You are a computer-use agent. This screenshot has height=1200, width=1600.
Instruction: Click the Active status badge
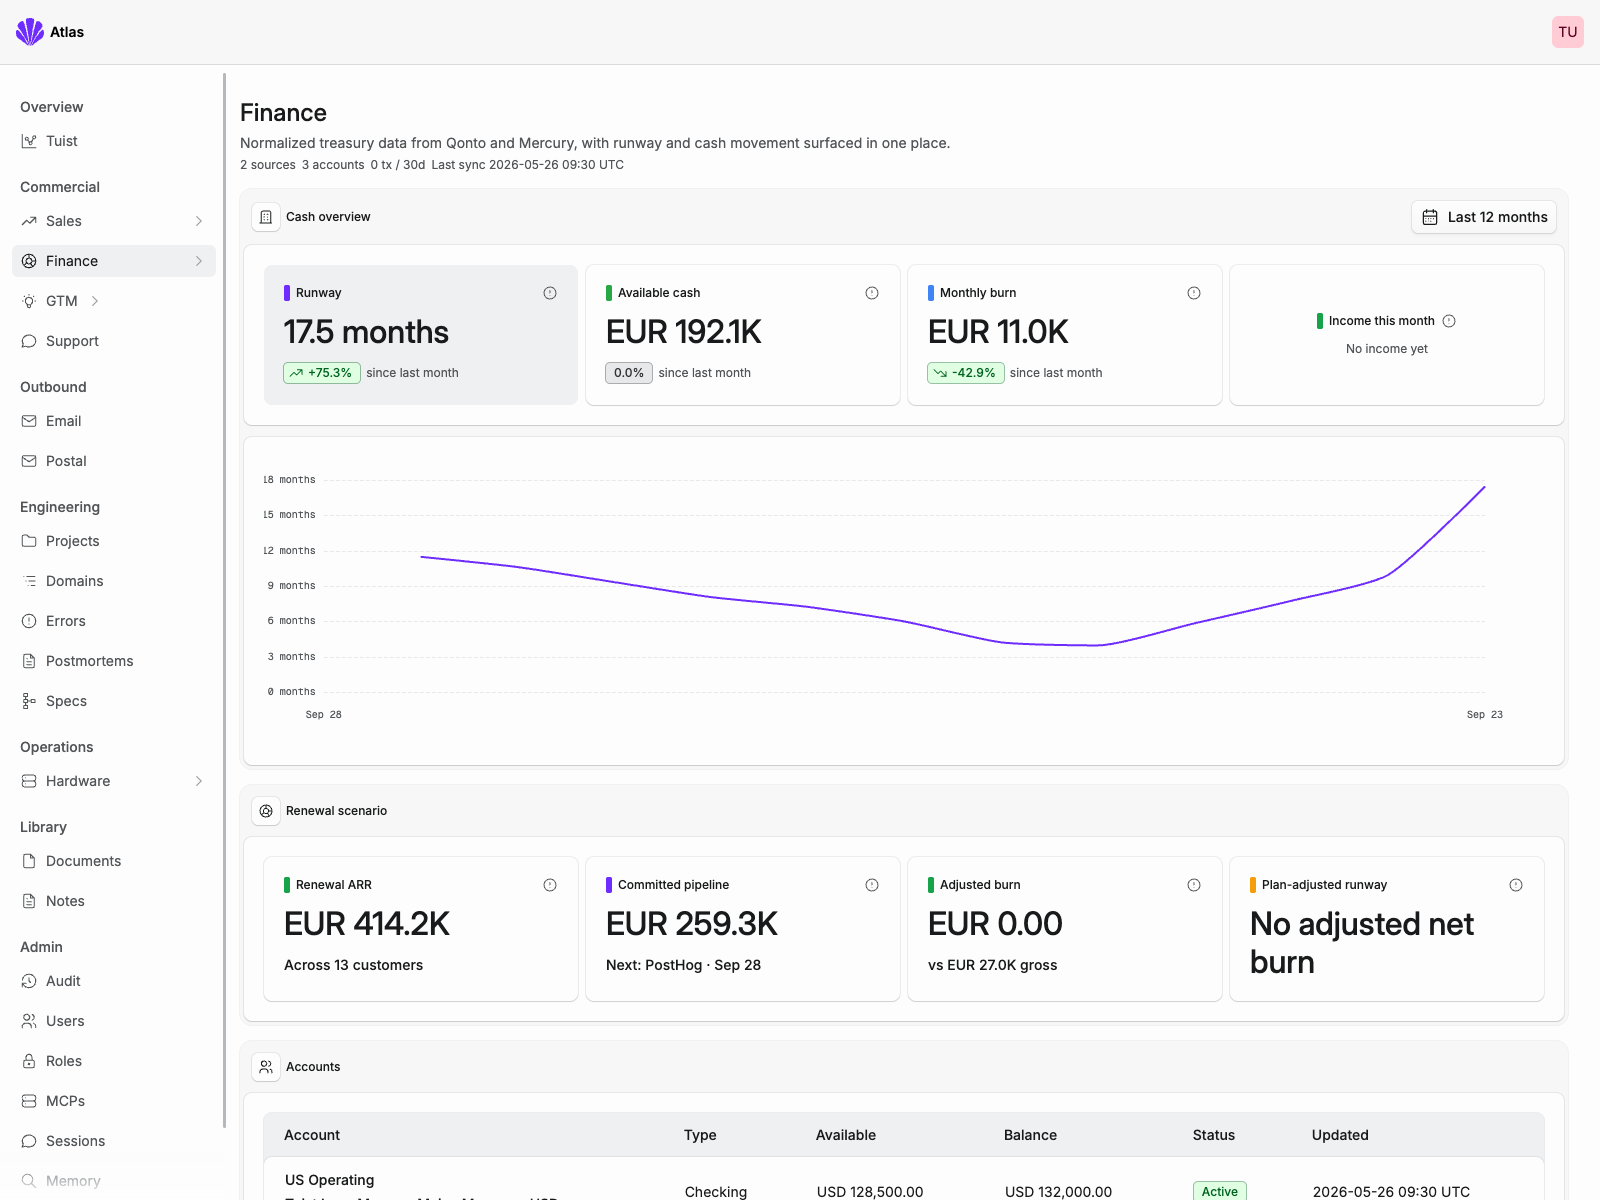coord(1220,1191)
